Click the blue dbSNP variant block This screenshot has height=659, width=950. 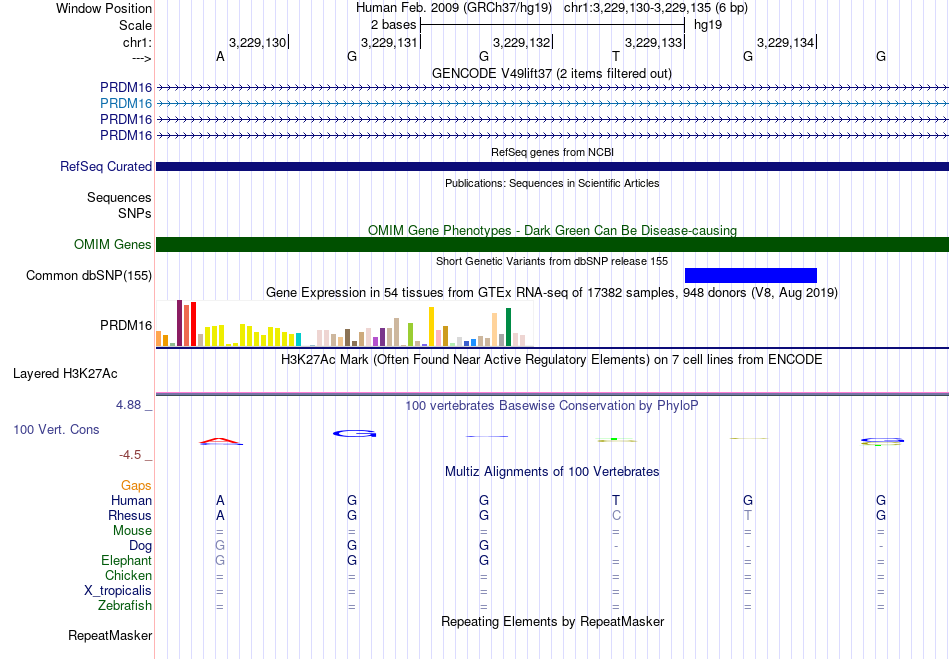pyautogui.click(x=751, y=276)
